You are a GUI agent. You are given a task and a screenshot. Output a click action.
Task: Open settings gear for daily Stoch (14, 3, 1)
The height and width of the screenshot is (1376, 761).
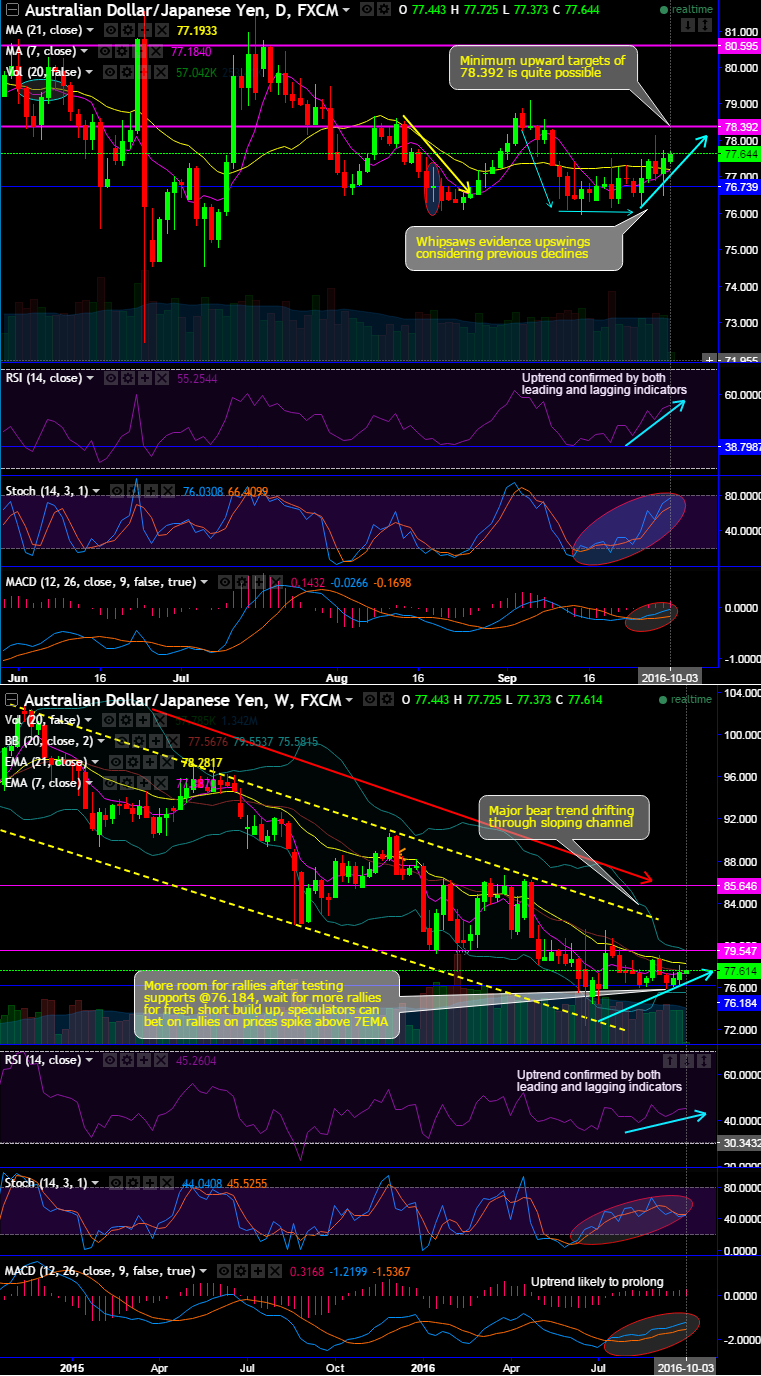pyautogui.click(x=135, y=491)
